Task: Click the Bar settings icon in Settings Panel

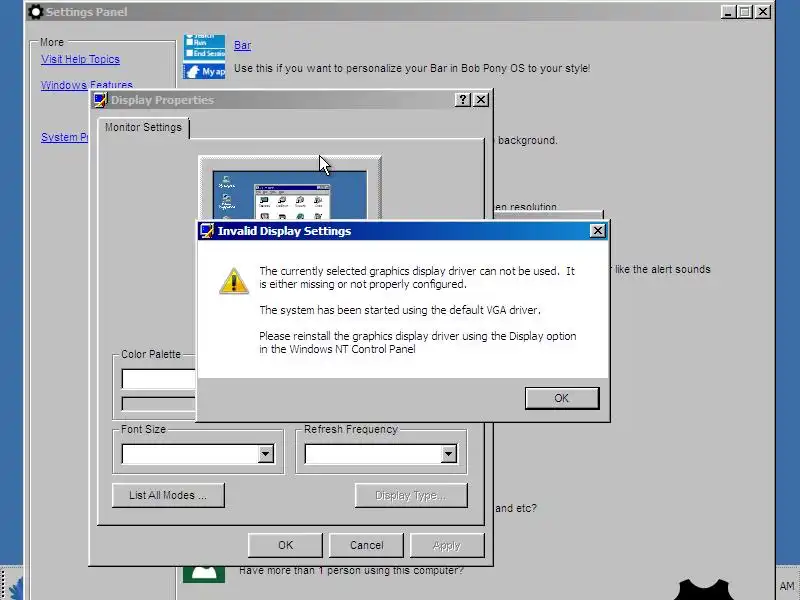Action: (205, 56)
